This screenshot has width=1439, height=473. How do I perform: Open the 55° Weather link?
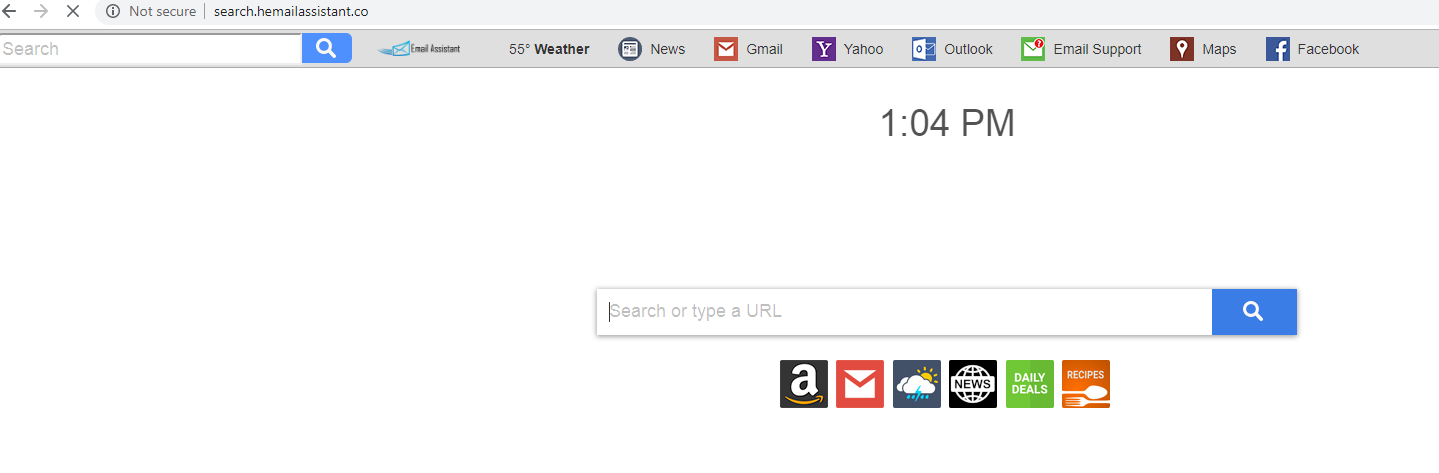549,49
